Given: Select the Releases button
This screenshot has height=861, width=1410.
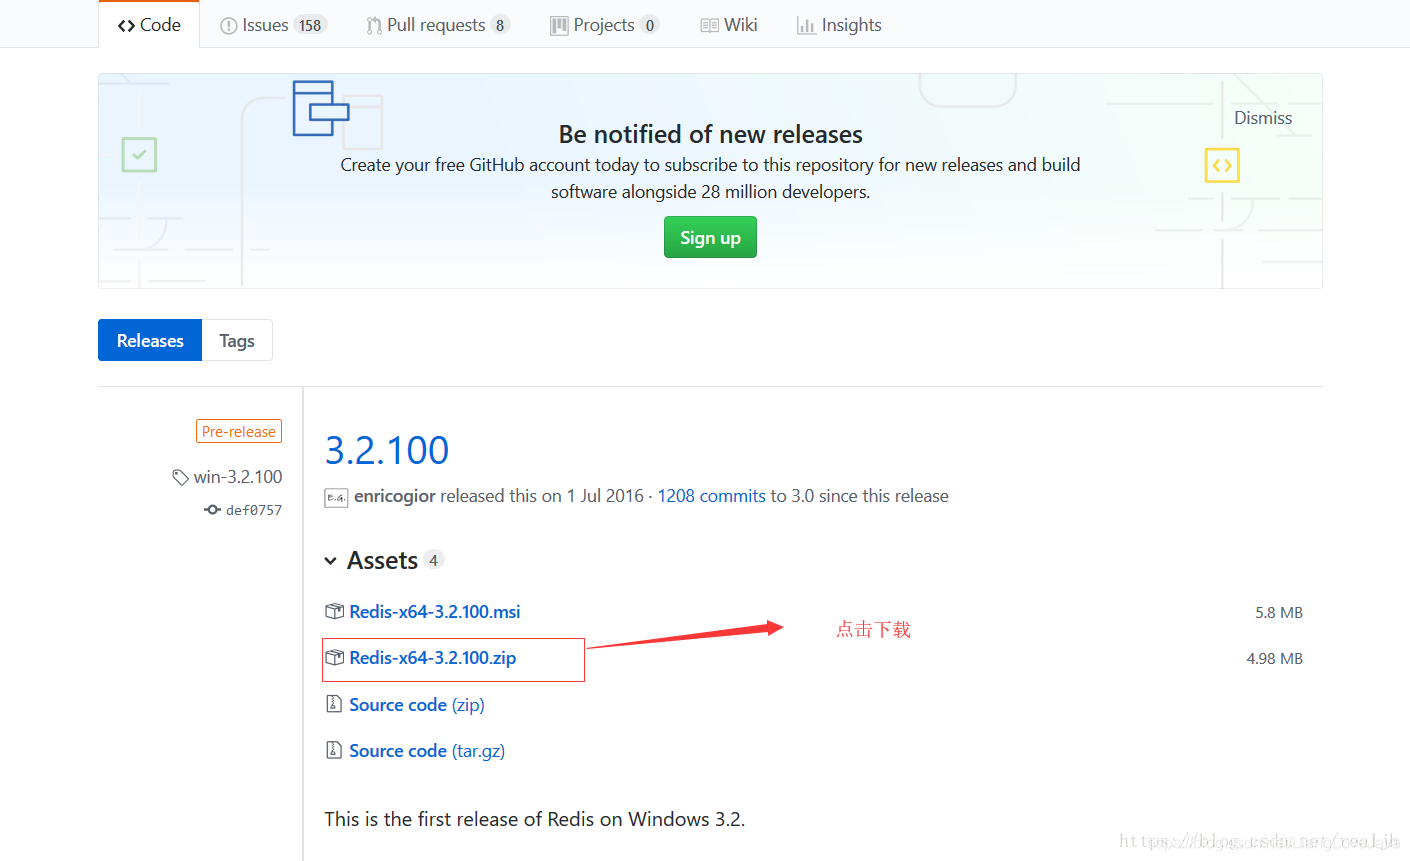Looking at the screenshot, I should (150, 340).
